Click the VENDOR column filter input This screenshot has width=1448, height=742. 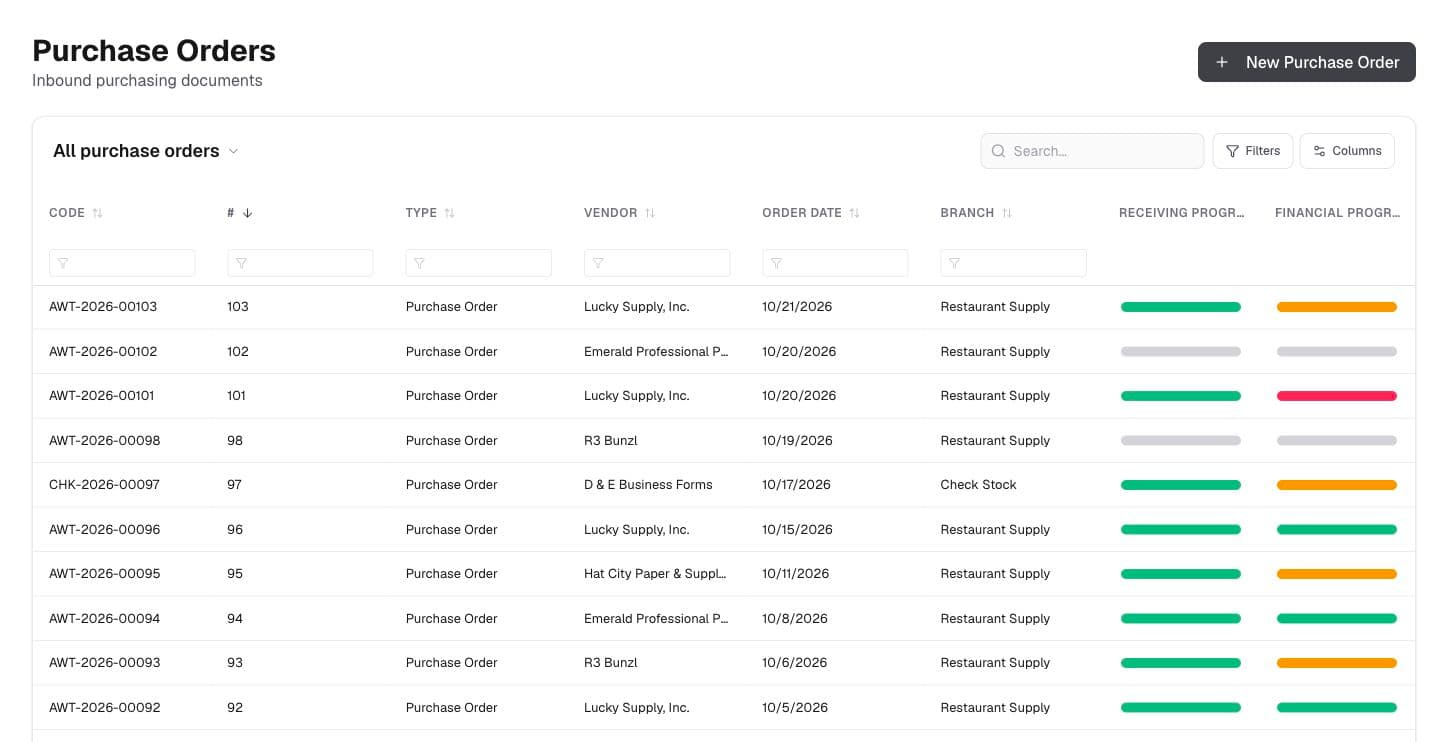tap(657, 263)
